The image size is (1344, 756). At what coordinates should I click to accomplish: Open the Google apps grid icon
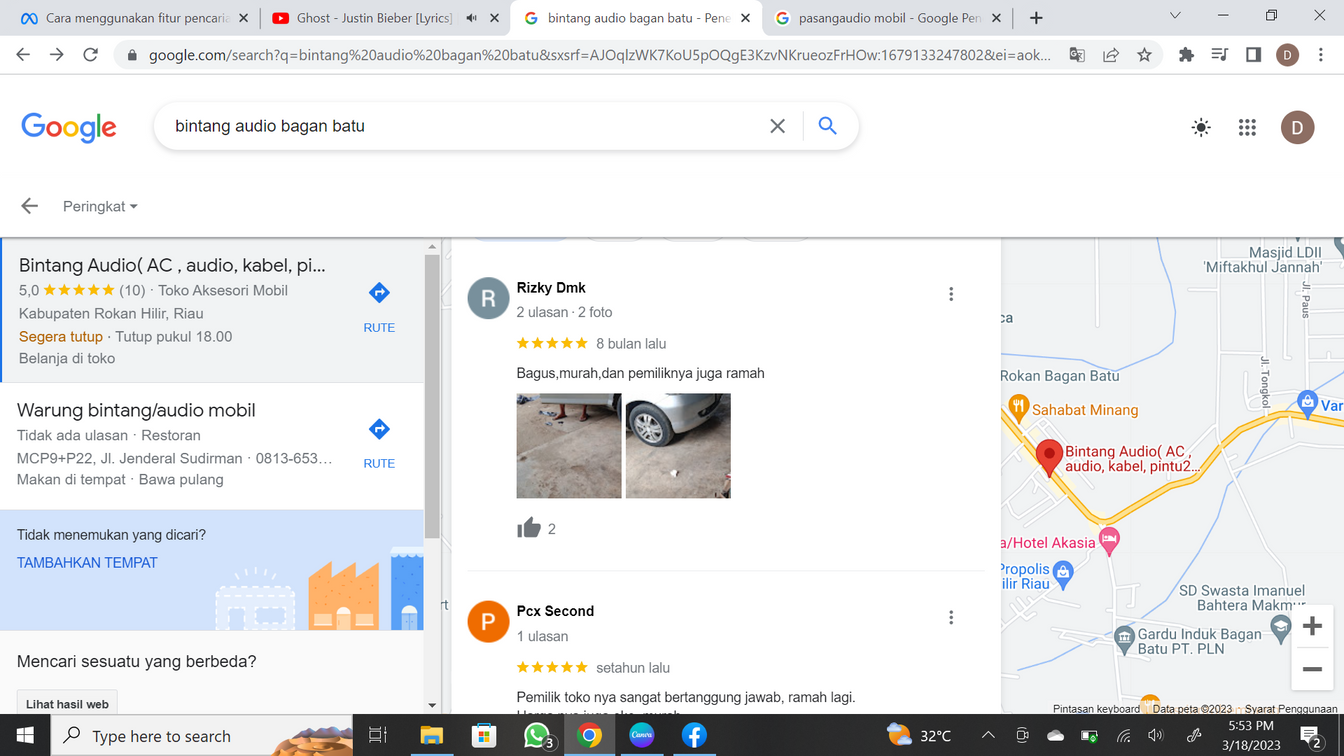1247,127
